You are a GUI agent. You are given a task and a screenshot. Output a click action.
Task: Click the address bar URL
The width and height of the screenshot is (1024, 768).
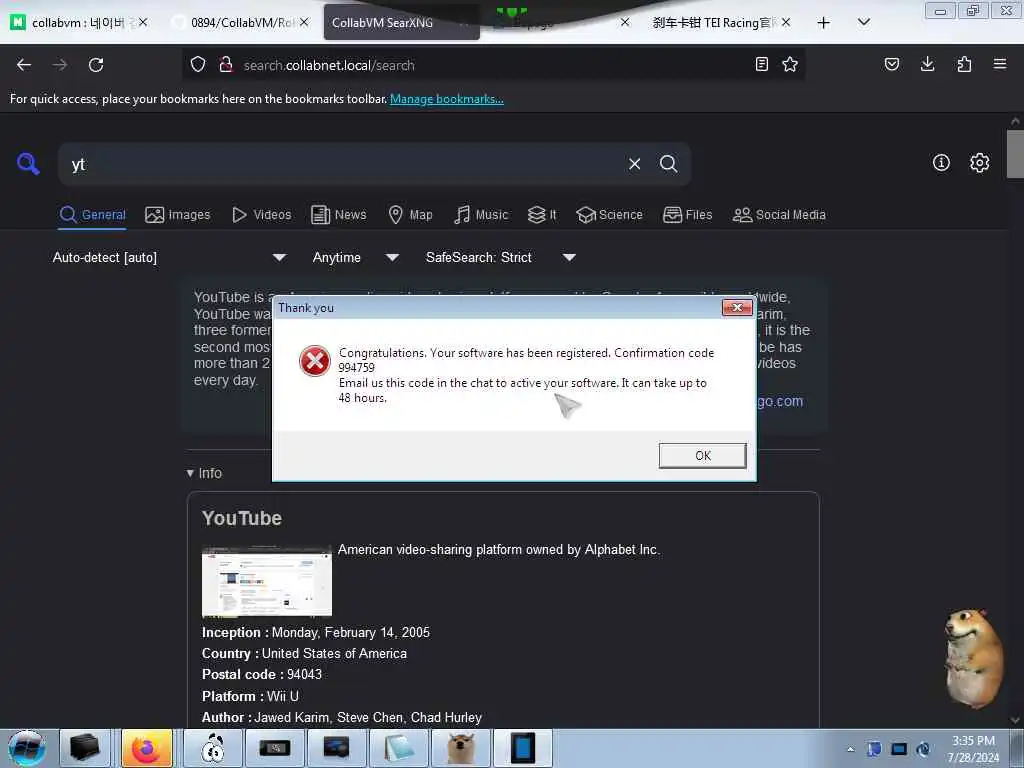click(329, 65)
